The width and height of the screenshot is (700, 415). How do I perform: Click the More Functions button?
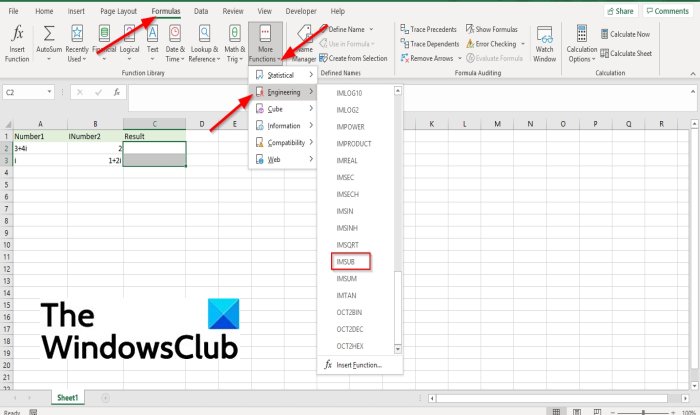tap(265, 44)
